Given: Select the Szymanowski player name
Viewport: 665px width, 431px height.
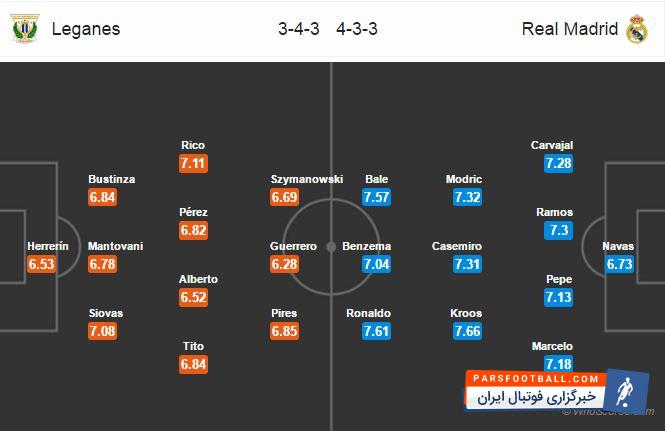Looking at the screenshot, I should coord(307,179).
